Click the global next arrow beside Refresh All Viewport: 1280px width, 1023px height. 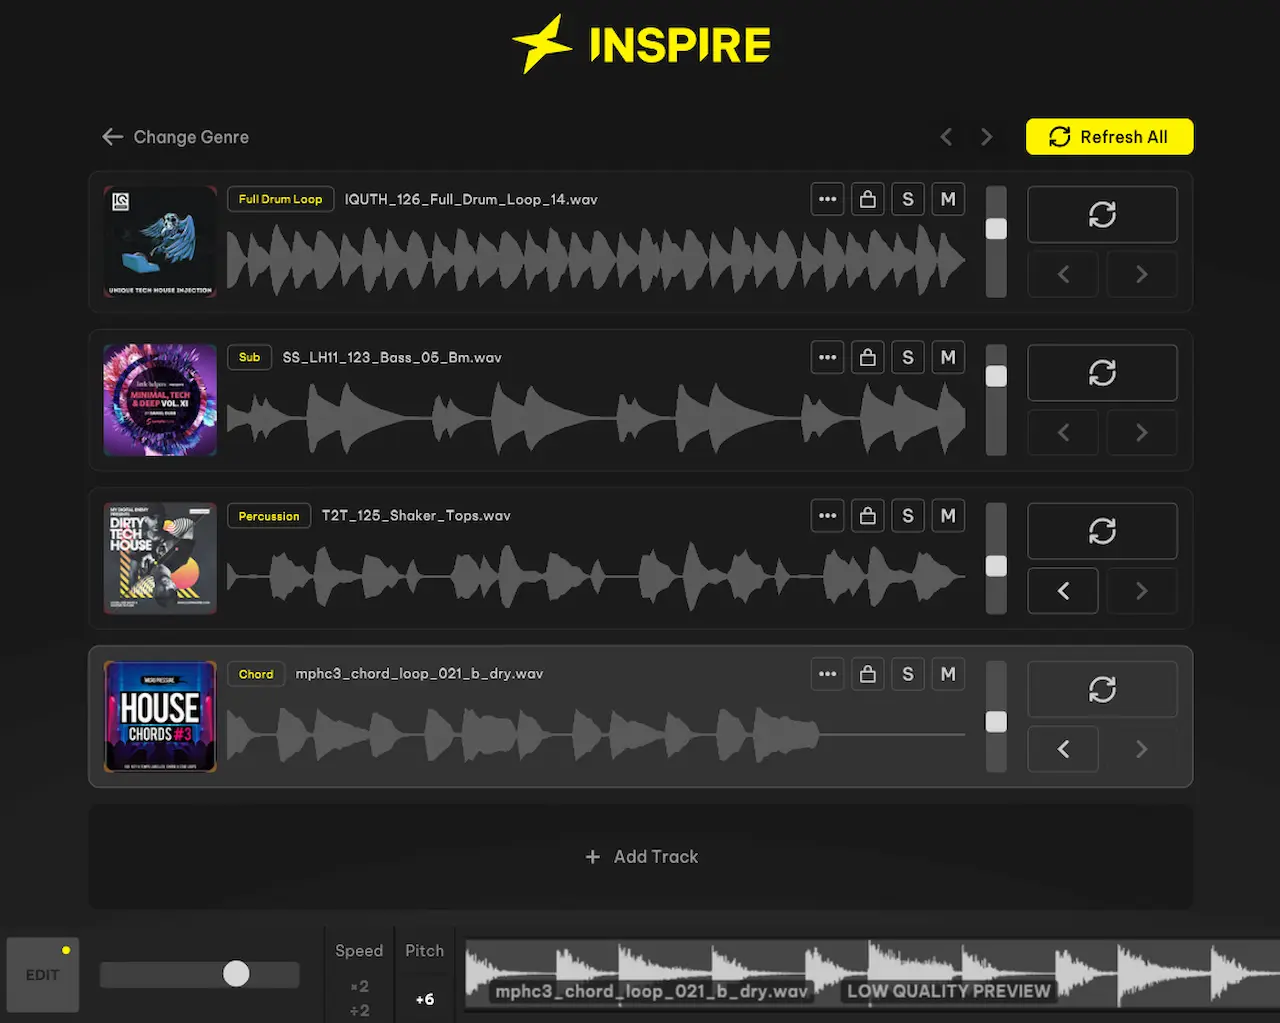pos(987,137)
